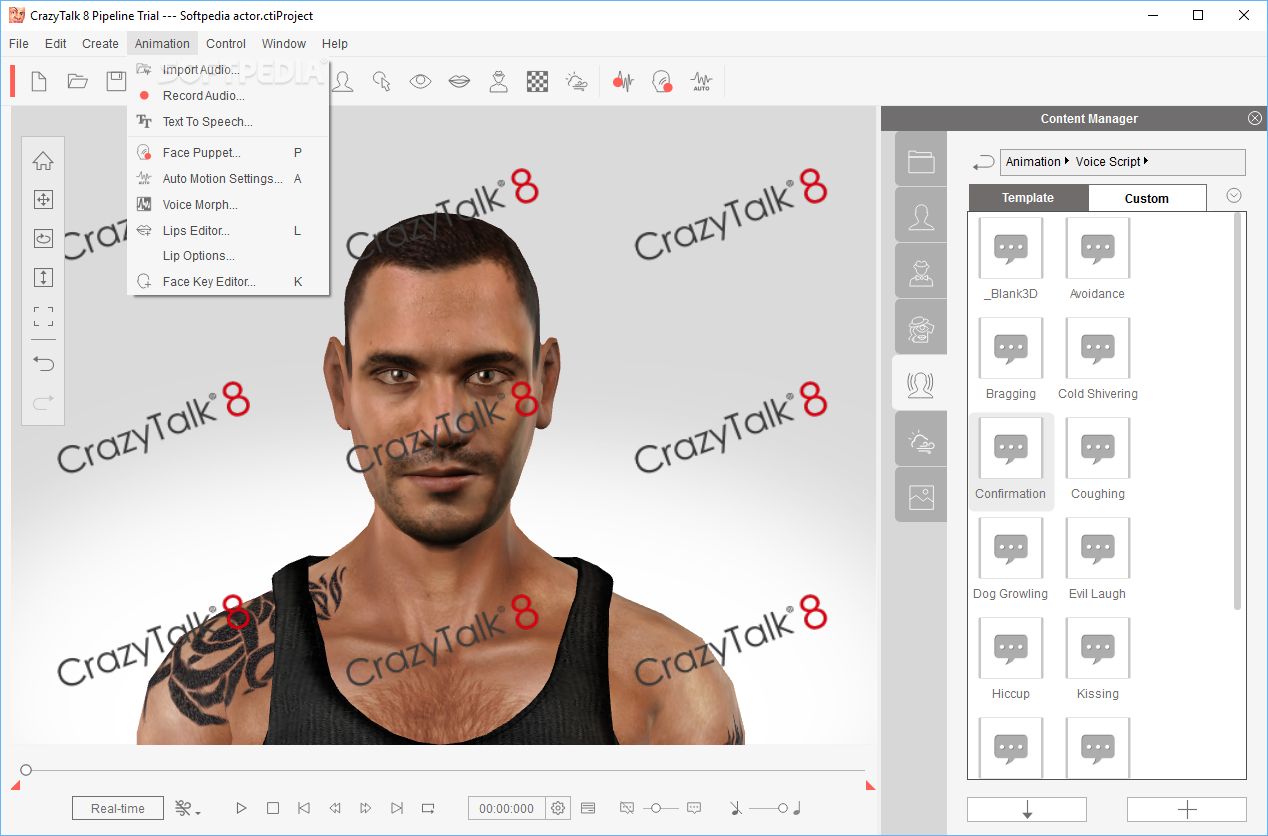Click the undo arrow in viewport tools

pyautogui.click(x=43, y=363)
